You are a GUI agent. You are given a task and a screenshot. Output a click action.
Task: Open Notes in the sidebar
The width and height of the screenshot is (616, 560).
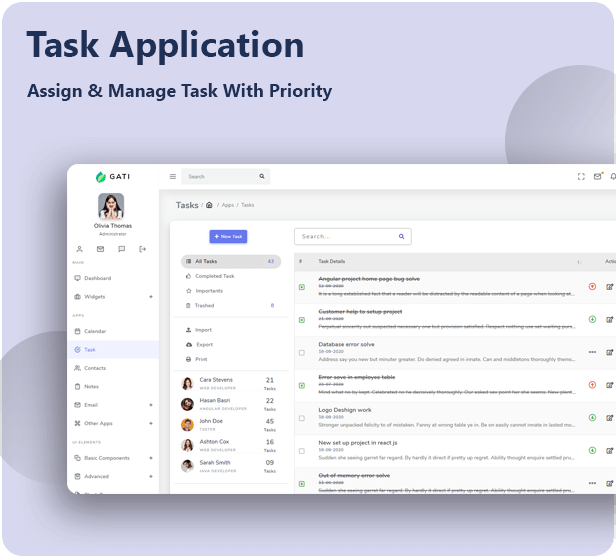[x=113, y=387]
